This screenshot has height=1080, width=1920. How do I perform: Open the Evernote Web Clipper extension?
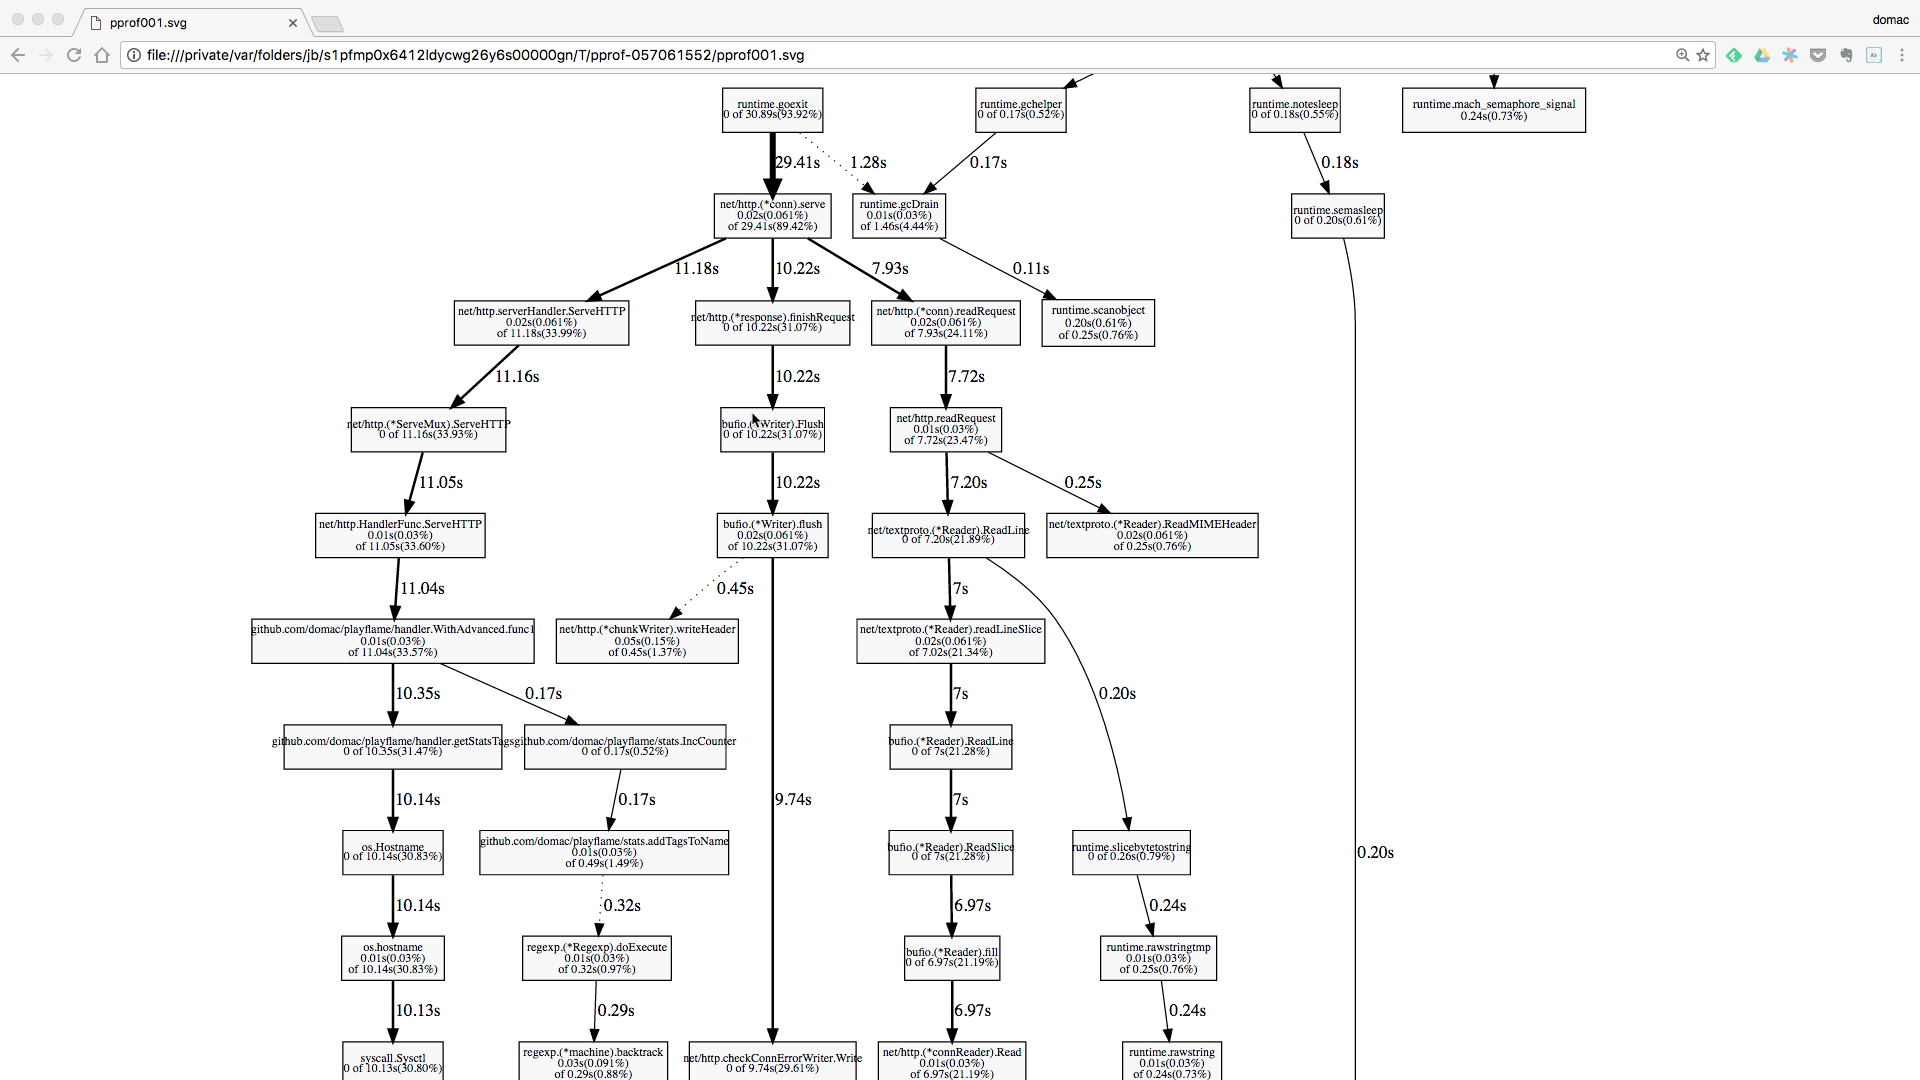[x=1846, y=55]
